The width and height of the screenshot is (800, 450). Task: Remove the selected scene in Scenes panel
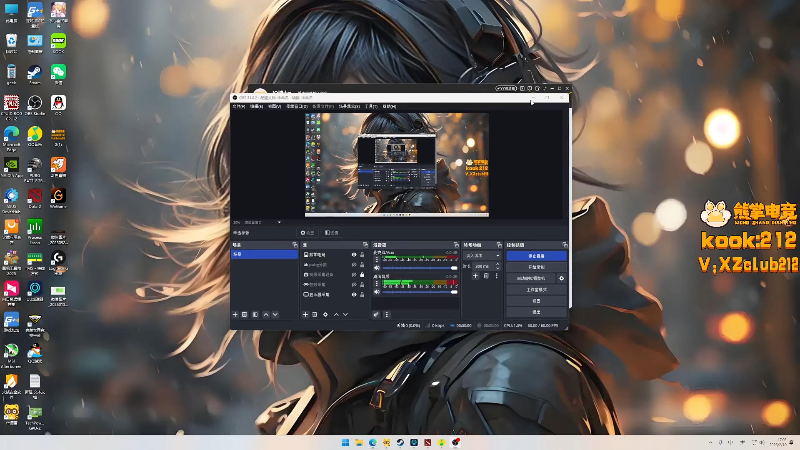[x=244, y=315]
